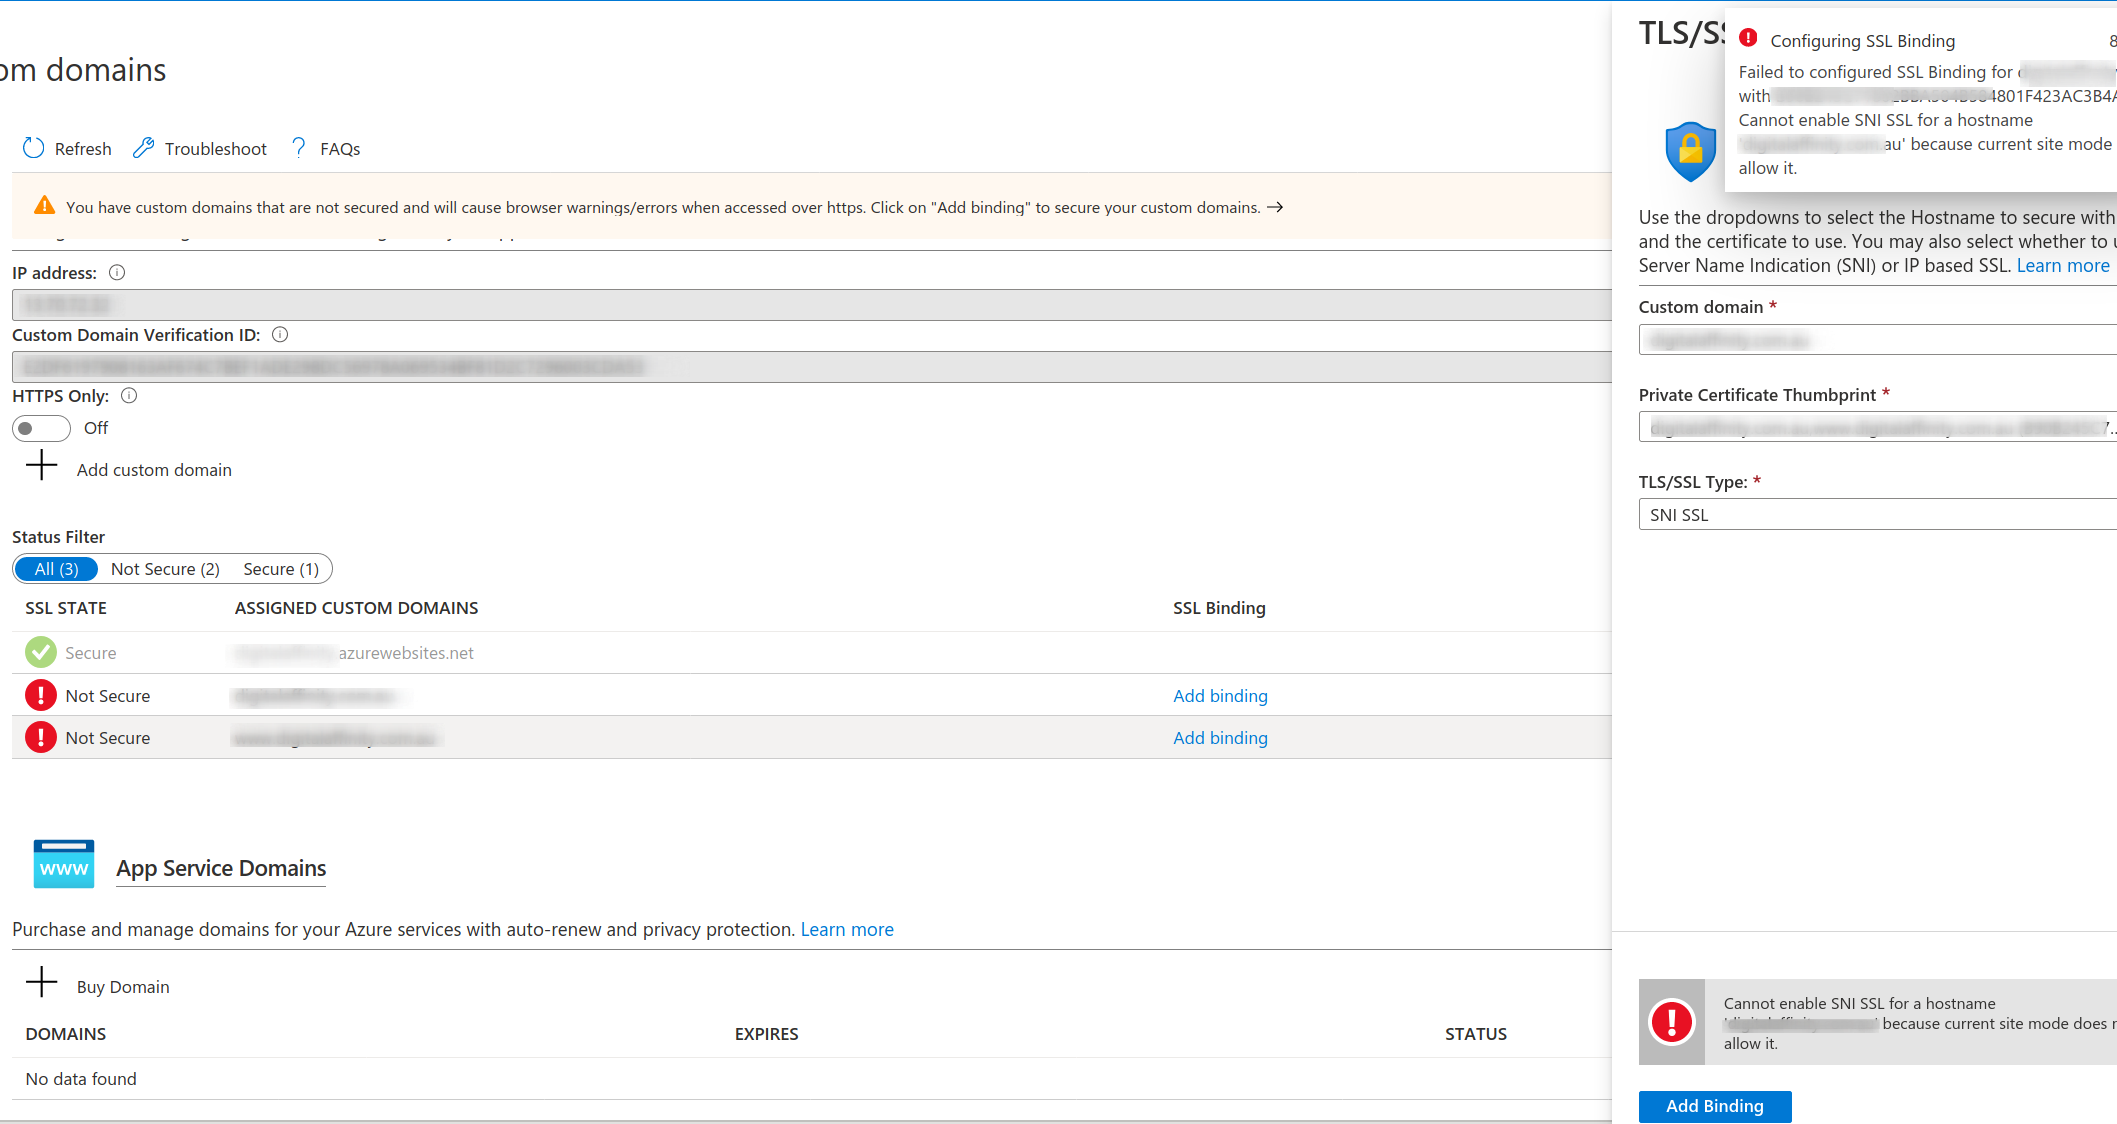Click plus icon for Add custom domain
This screenshot has width=2117, height=1124.
click(x=41, y=465)
